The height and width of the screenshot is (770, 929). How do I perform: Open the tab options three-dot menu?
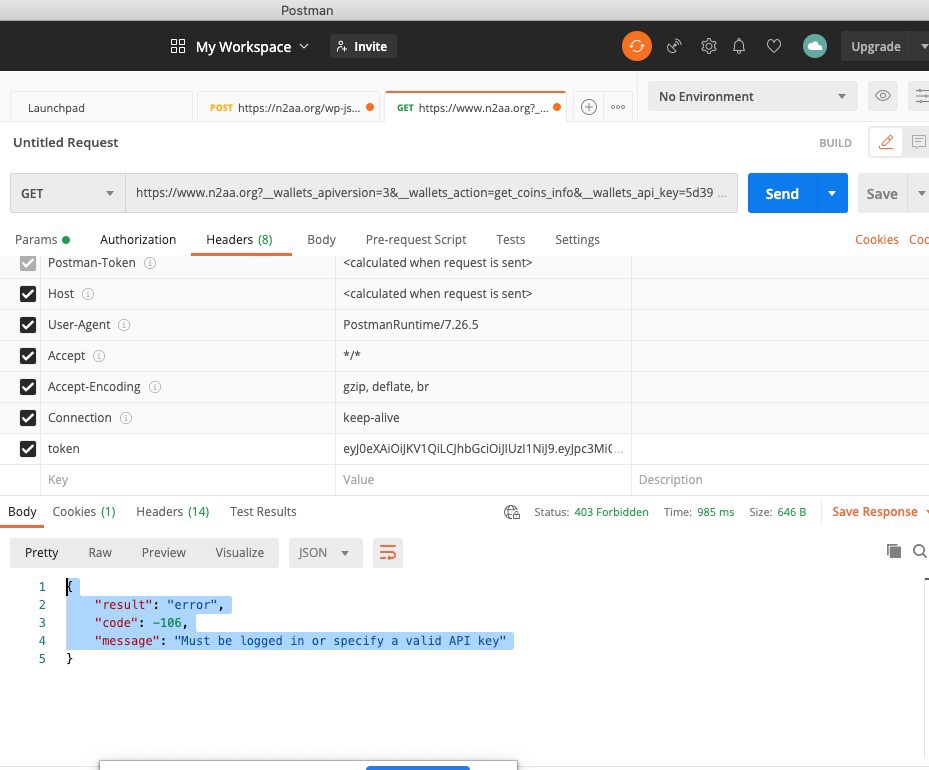[x=618, y=107]
